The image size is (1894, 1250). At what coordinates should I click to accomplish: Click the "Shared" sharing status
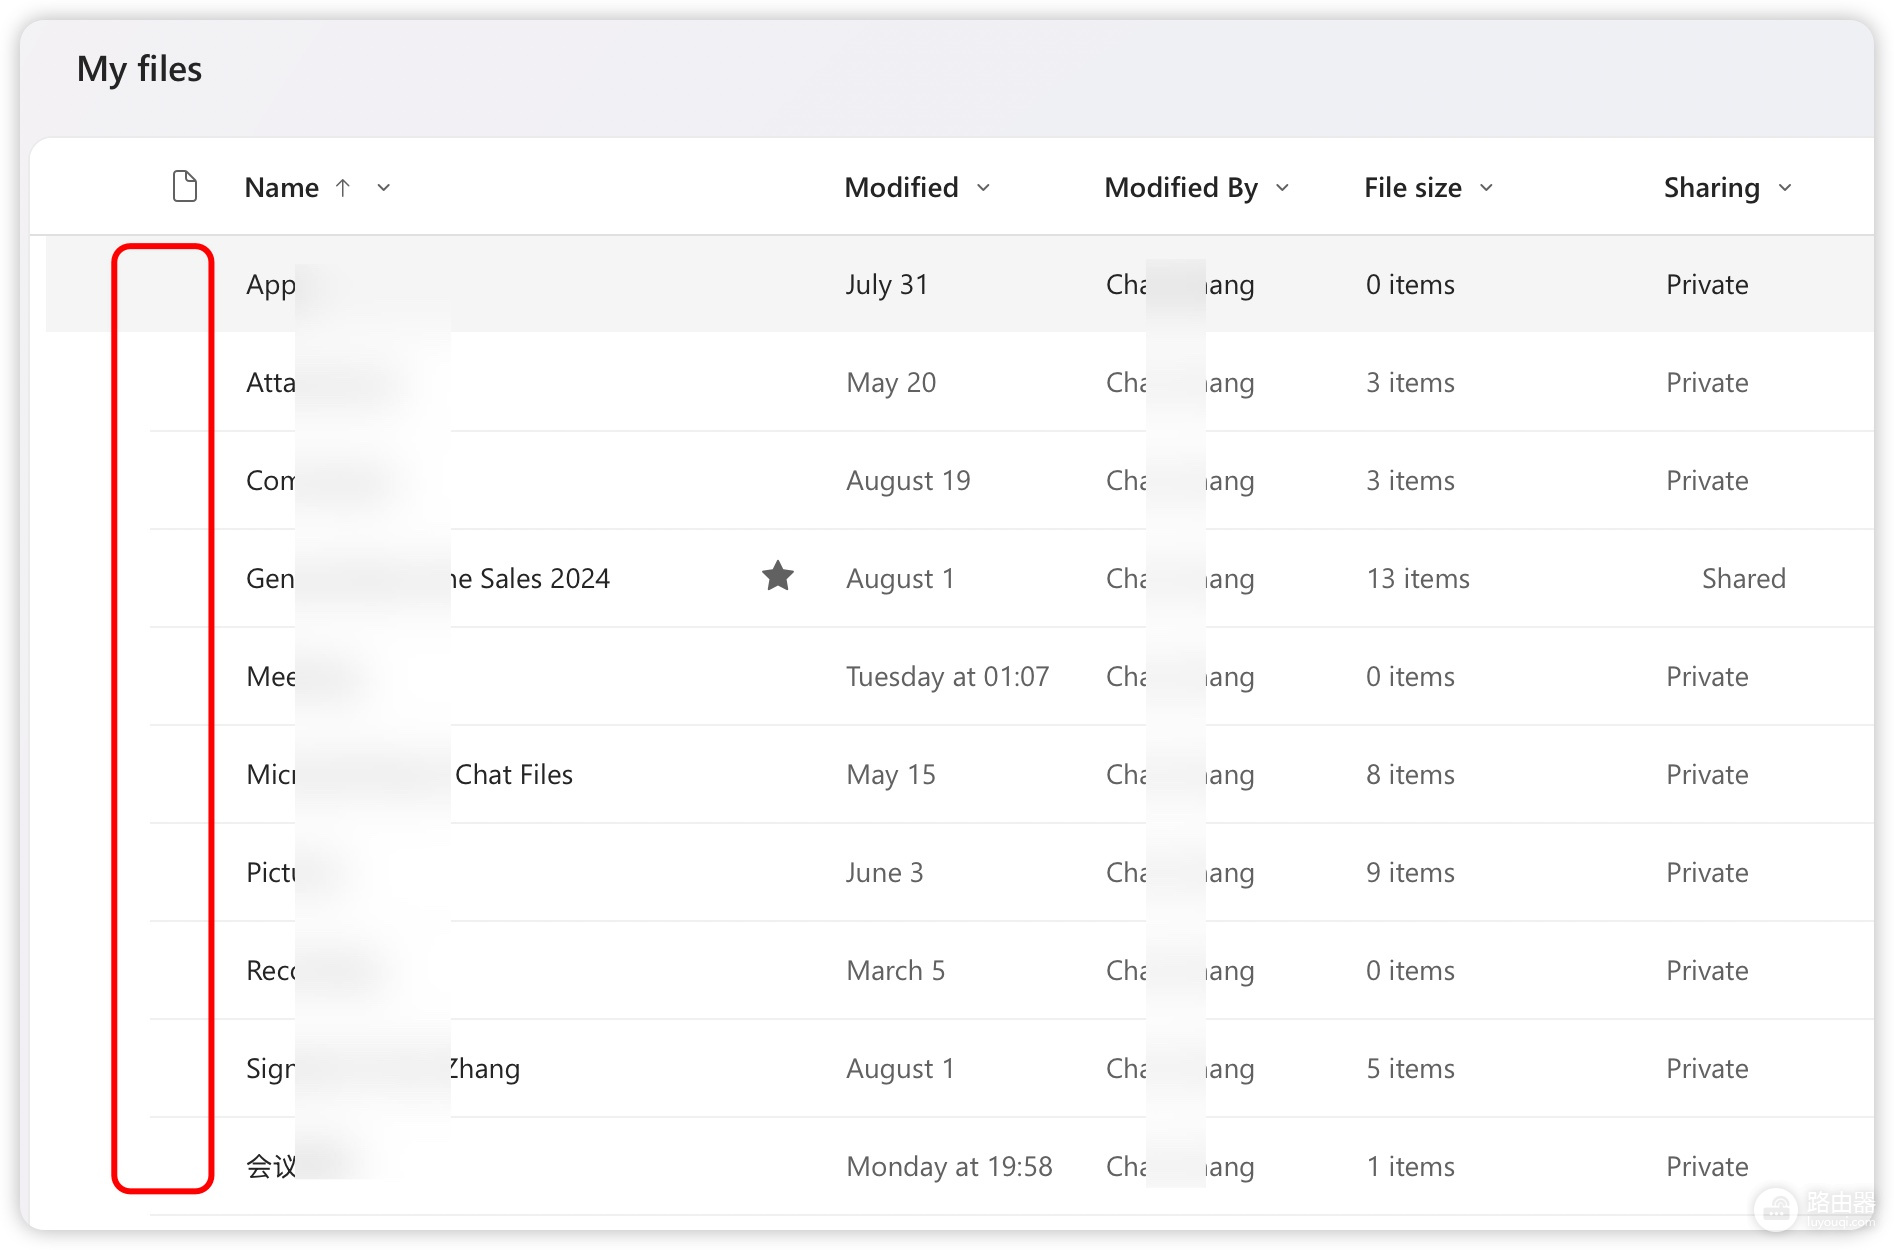click(x=1744, y=579)
